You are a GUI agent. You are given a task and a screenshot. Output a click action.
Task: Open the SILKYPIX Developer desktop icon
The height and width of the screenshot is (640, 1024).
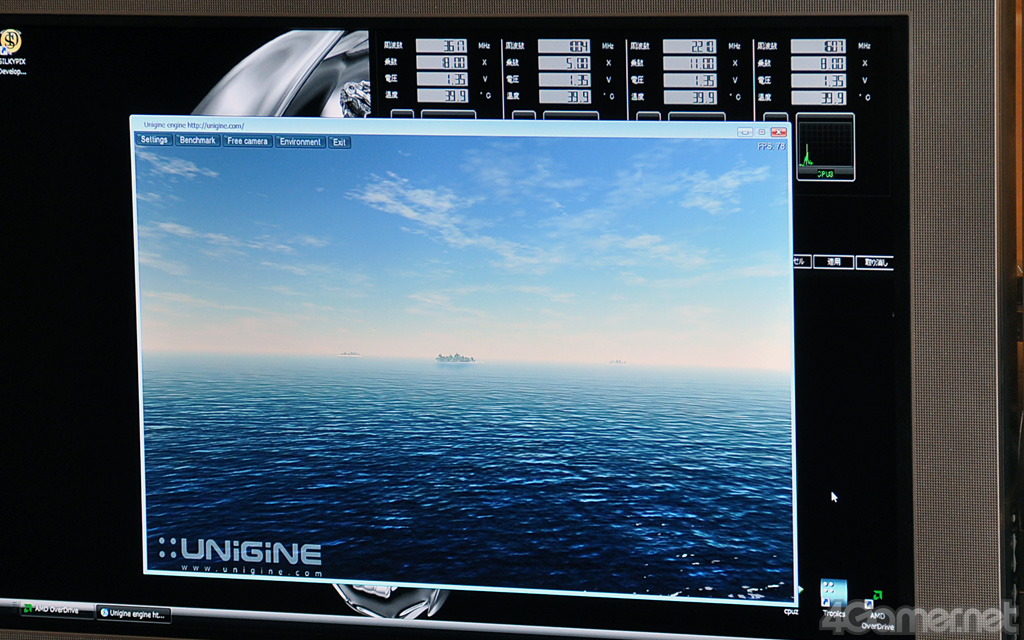[x=11, y=53]
